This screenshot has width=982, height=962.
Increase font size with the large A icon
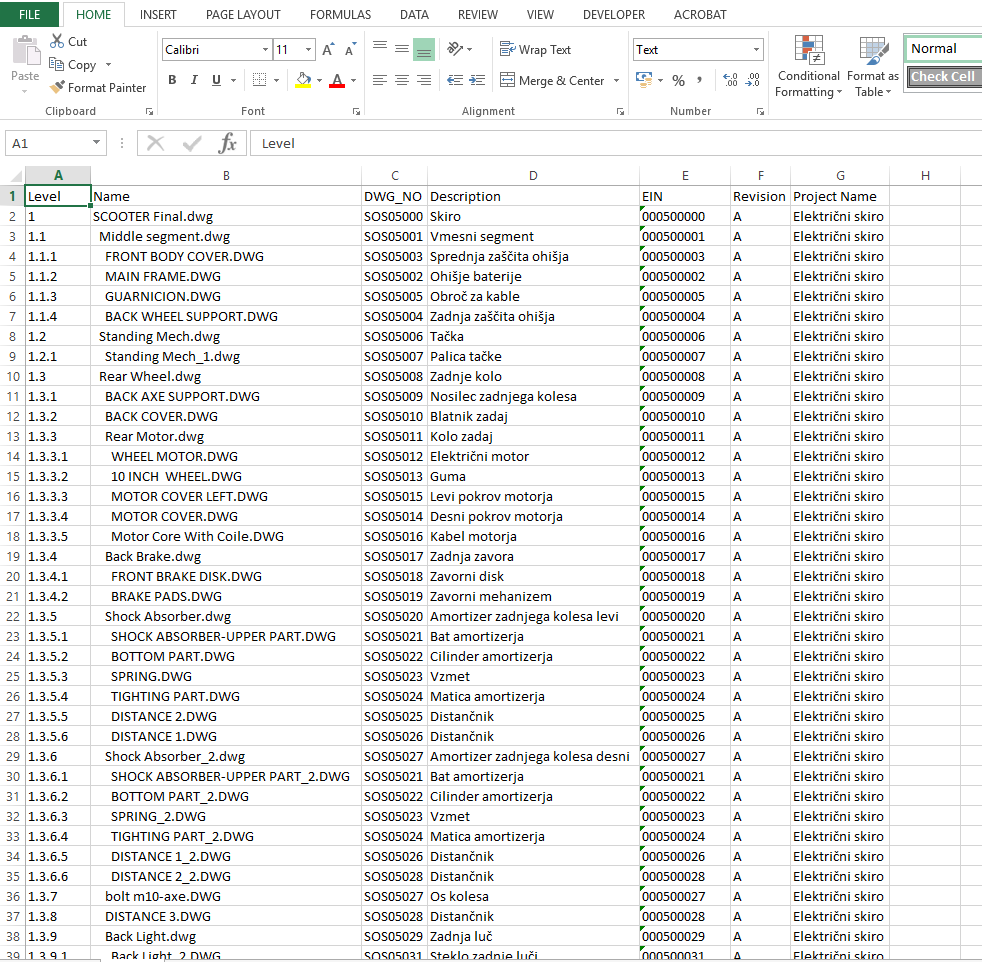(328, 49)
